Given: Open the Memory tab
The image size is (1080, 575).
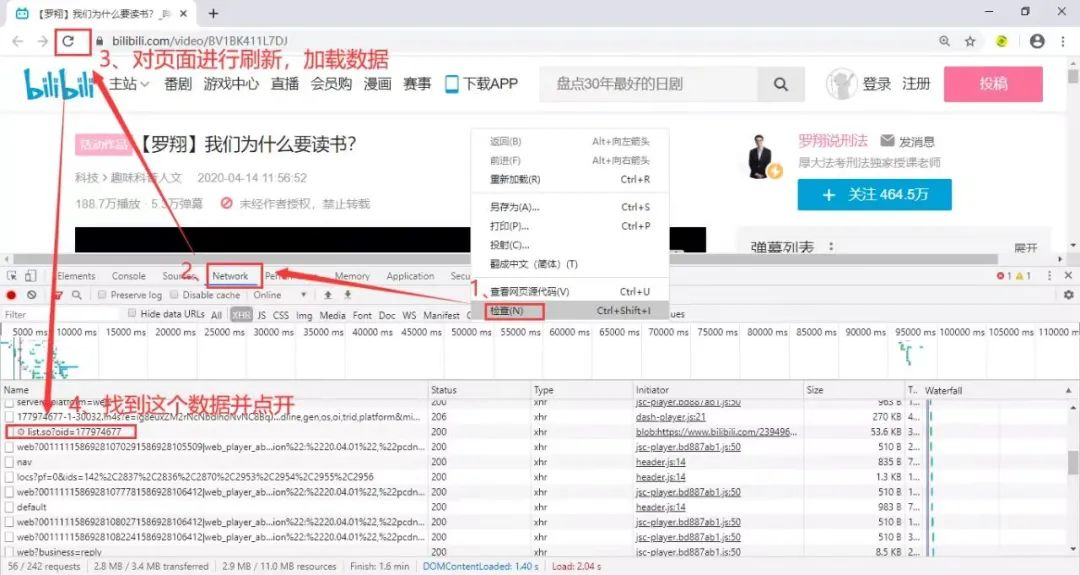Looking at the screenshot, I should (x=352, y=276).
